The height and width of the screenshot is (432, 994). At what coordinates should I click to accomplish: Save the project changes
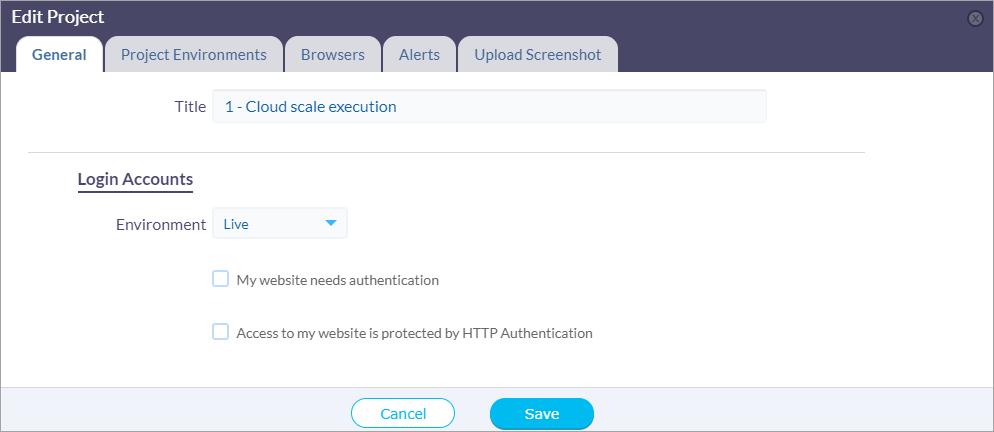pos(542,414)
